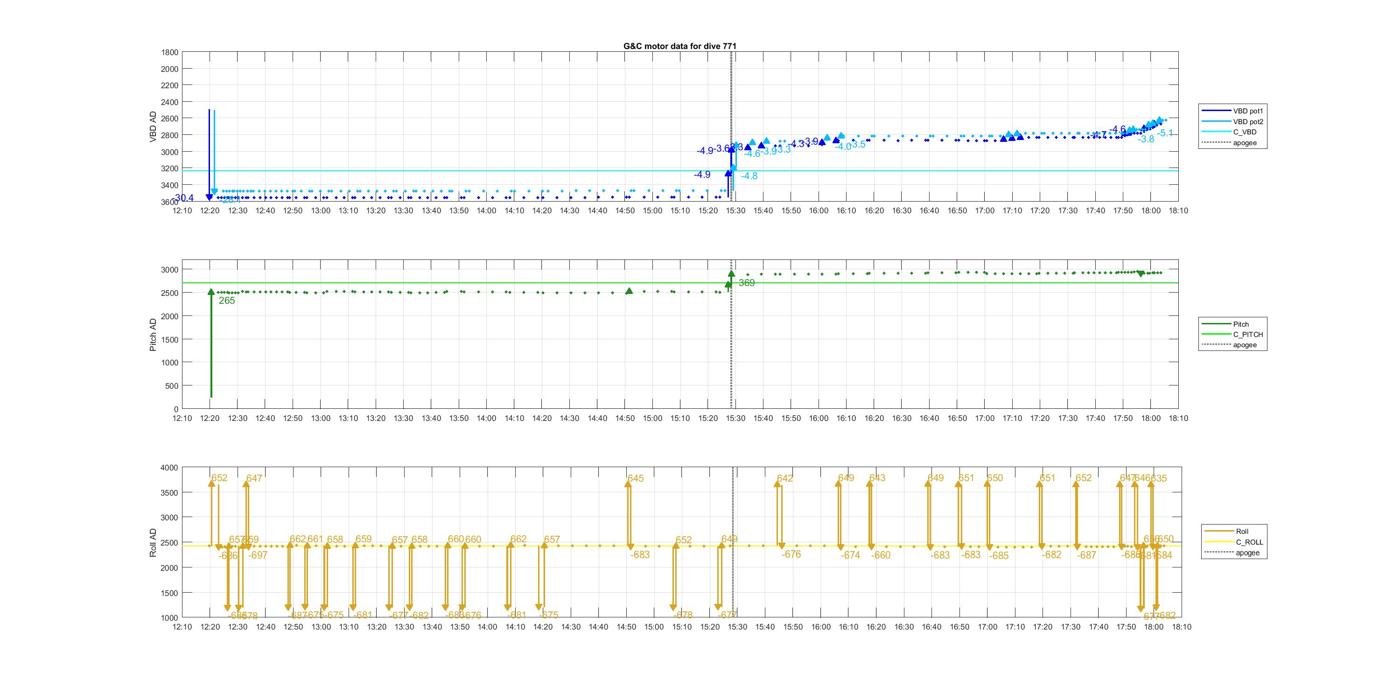The height and width of the screenshot is (693, 1400).
Task: Click the "650" roll label near 17:00
Action: pyautogui.click(x=995, y=478)
